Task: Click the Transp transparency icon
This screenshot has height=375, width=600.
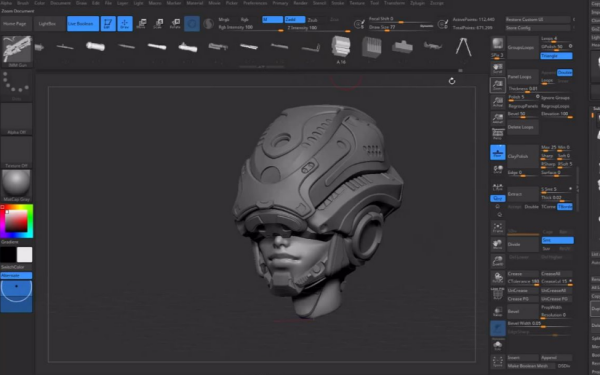Action: (497, 311)
